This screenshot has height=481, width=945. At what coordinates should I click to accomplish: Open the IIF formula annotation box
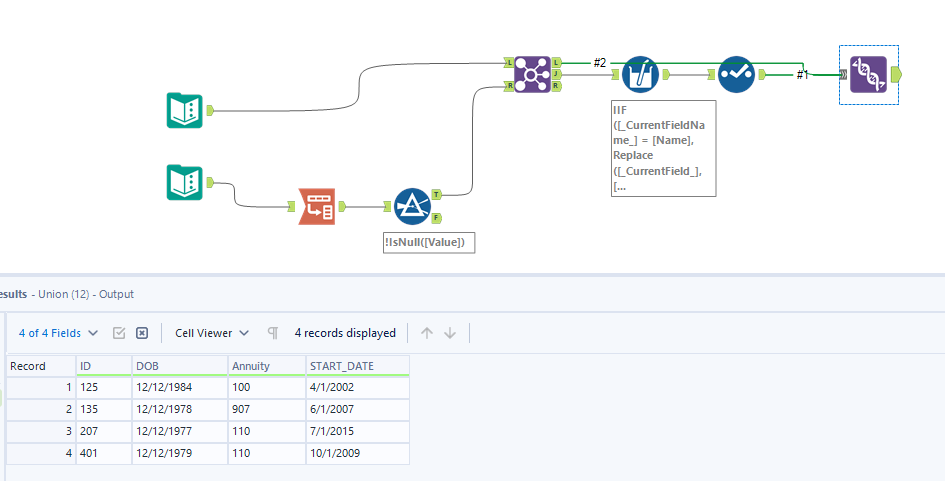(x=663, y=148)
